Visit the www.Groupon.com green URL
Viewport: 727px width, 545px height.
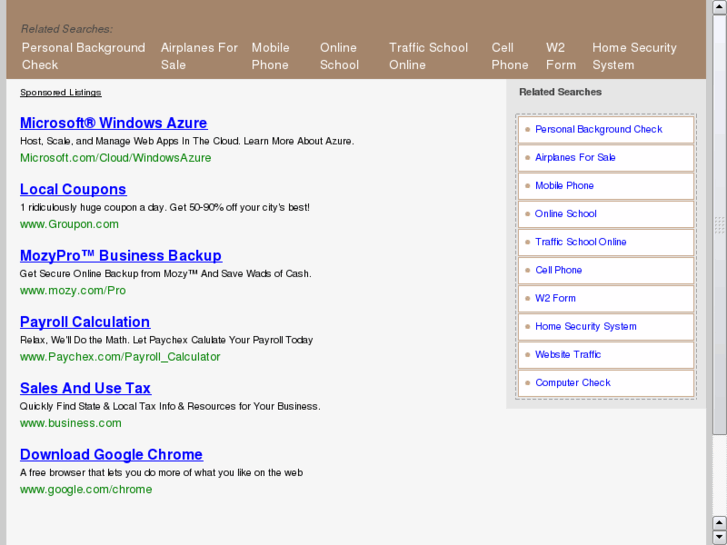click(x=69, y=224)
